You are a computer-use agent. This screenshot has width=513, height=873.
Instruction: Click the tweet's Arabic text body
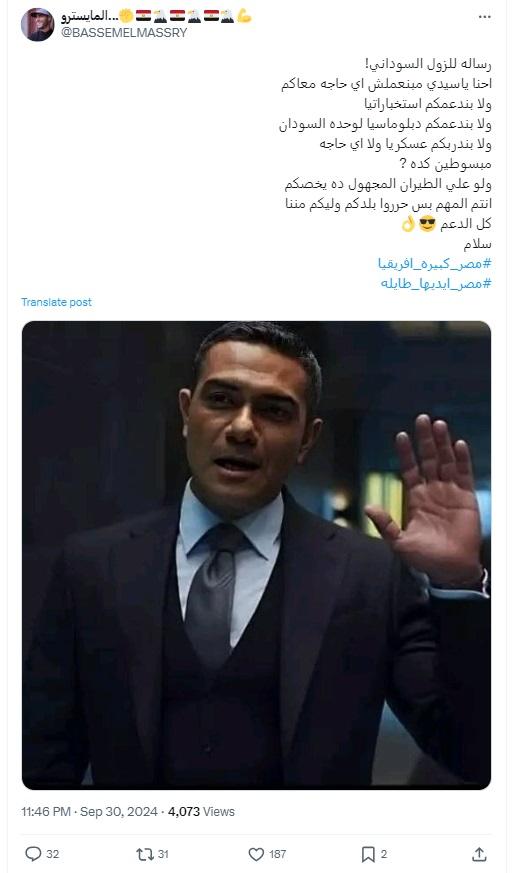click(x=385, y=154)
